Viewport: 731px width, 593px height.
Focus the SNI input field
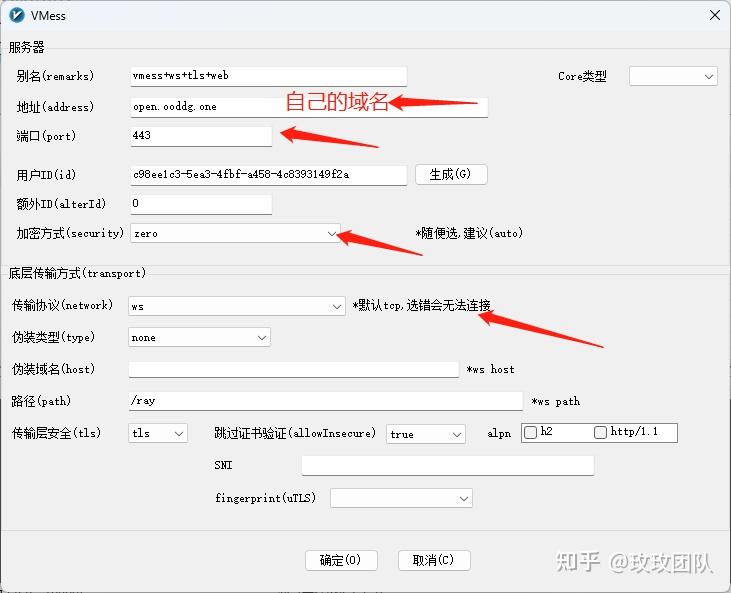448,465
